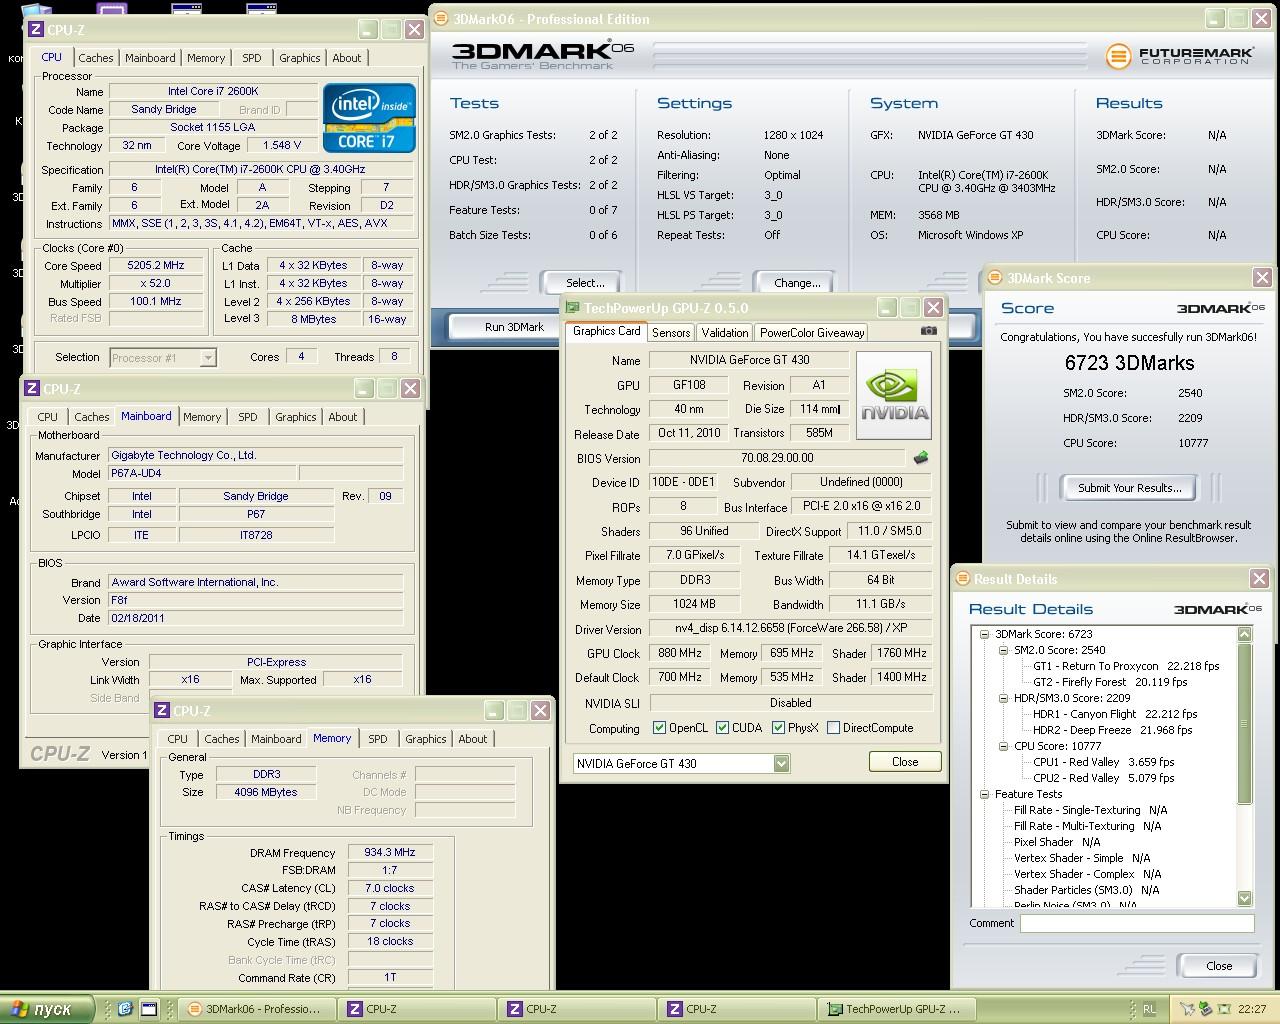Toggle the CUDA checkbox
This screenshot has height=1024, width=1280.
pos(722,728)
